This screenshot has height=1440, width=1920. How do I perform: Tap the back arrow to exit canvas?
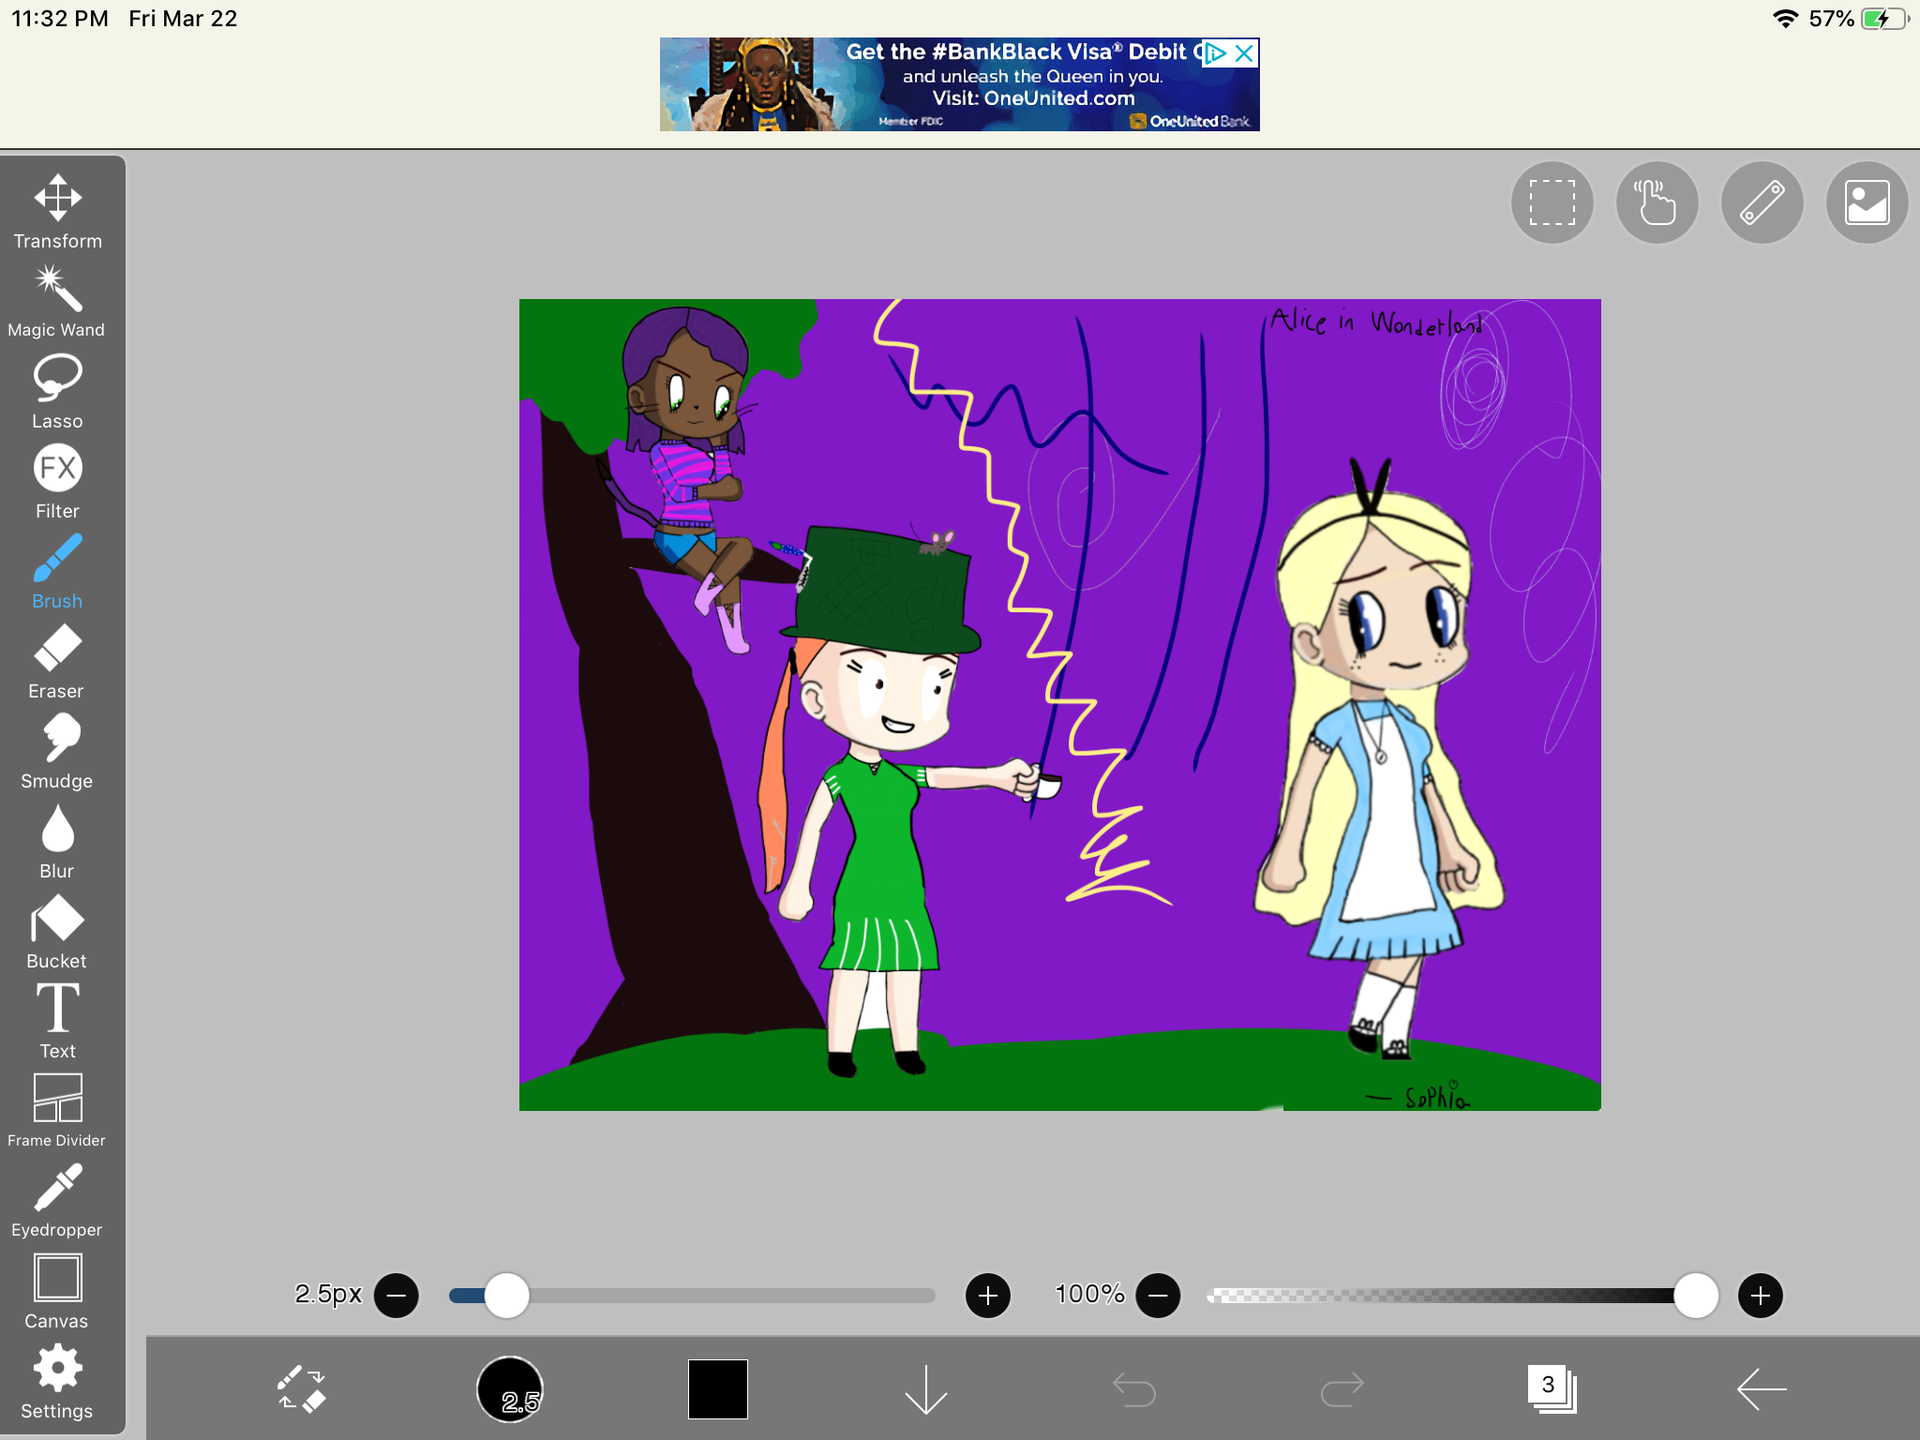tap(1761, 1389)
